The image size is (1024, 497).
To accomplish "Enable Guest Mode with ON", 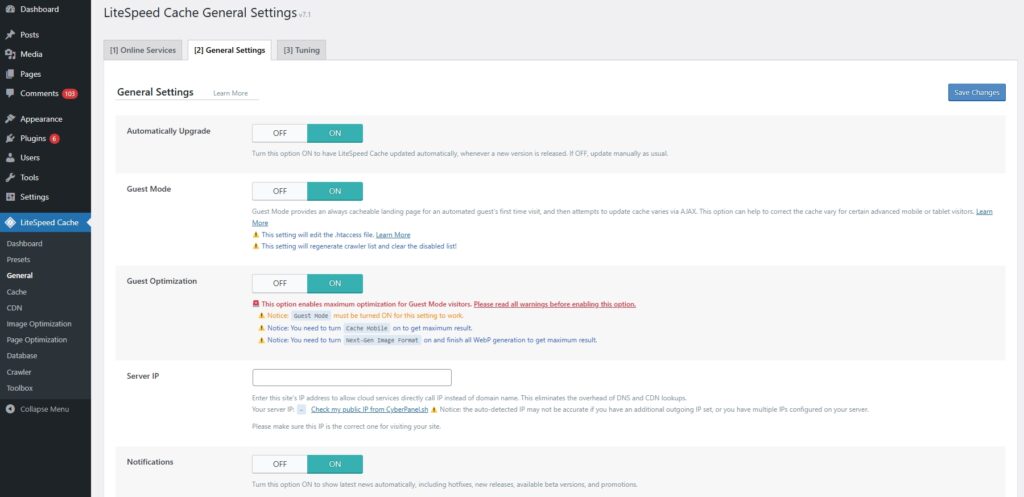I will click(335, 191).
